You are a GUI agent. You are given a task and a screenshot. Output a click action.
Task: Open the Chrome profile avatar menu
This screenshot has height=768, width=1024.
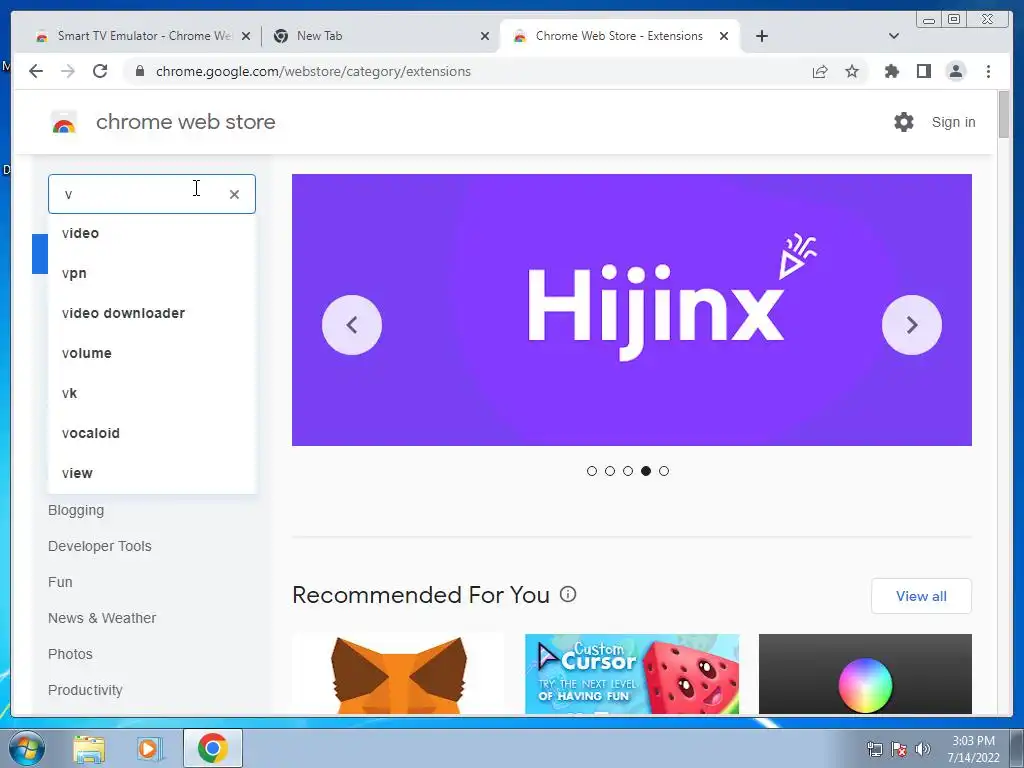point(955,71)
